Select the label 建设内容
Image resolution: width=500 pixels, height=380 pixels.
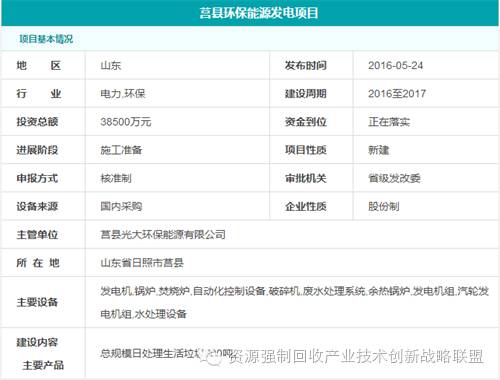pos(37,342)
